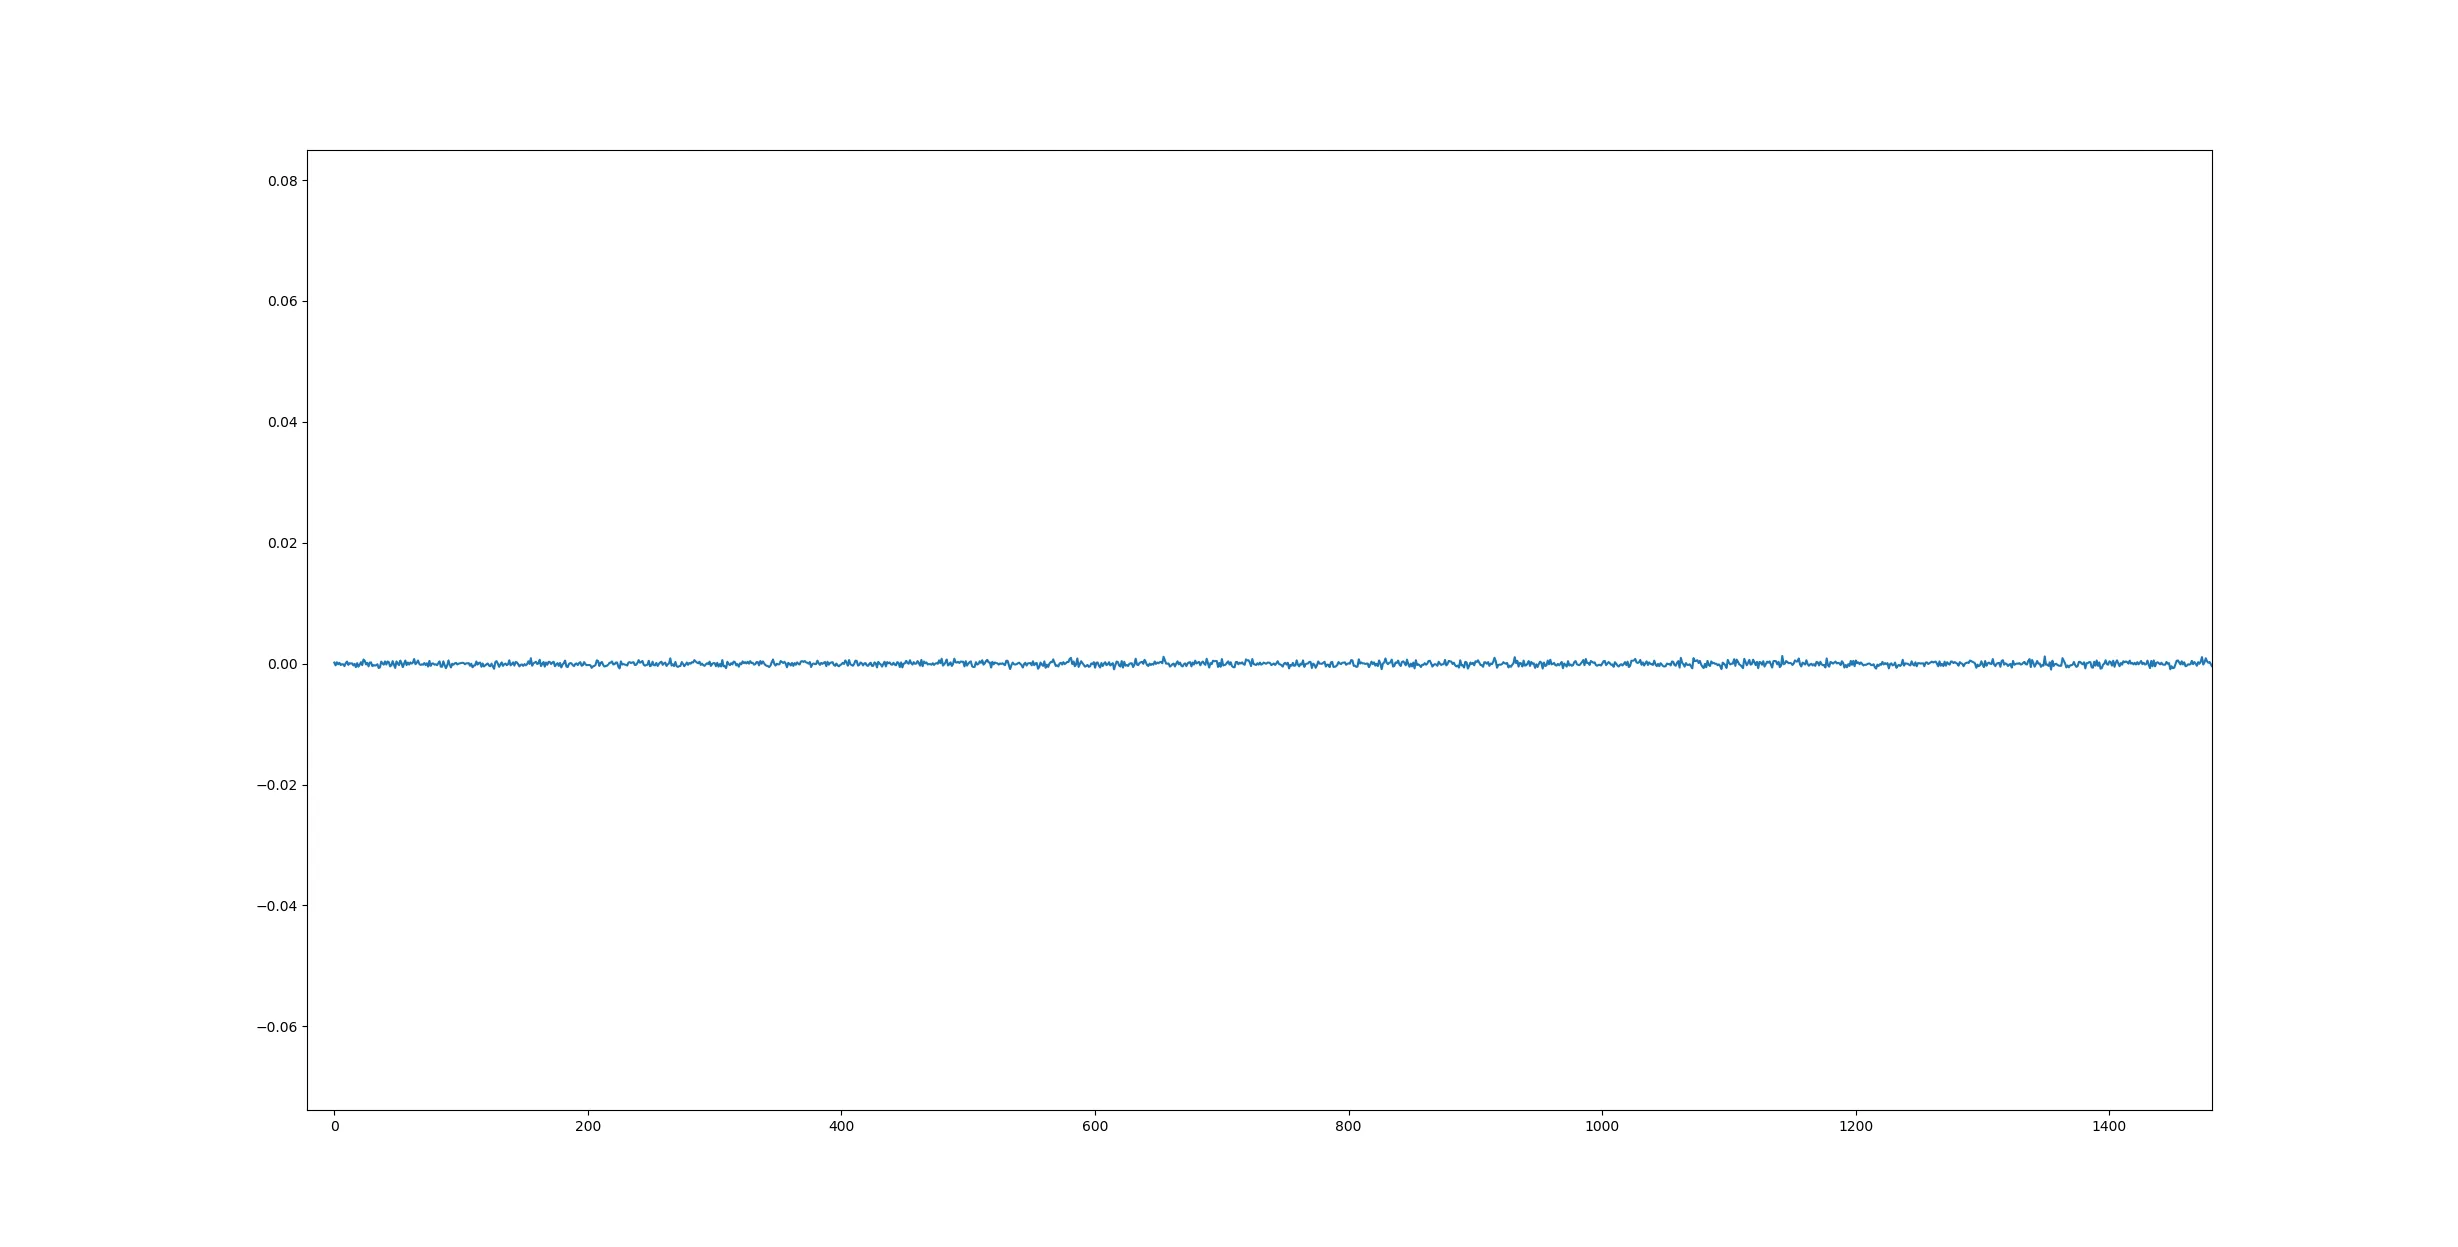Click the 600 x-axis tick label
The width and height of the screenshot is (2458, 1247).
pyautogui.click(x=1095, y=1127)
